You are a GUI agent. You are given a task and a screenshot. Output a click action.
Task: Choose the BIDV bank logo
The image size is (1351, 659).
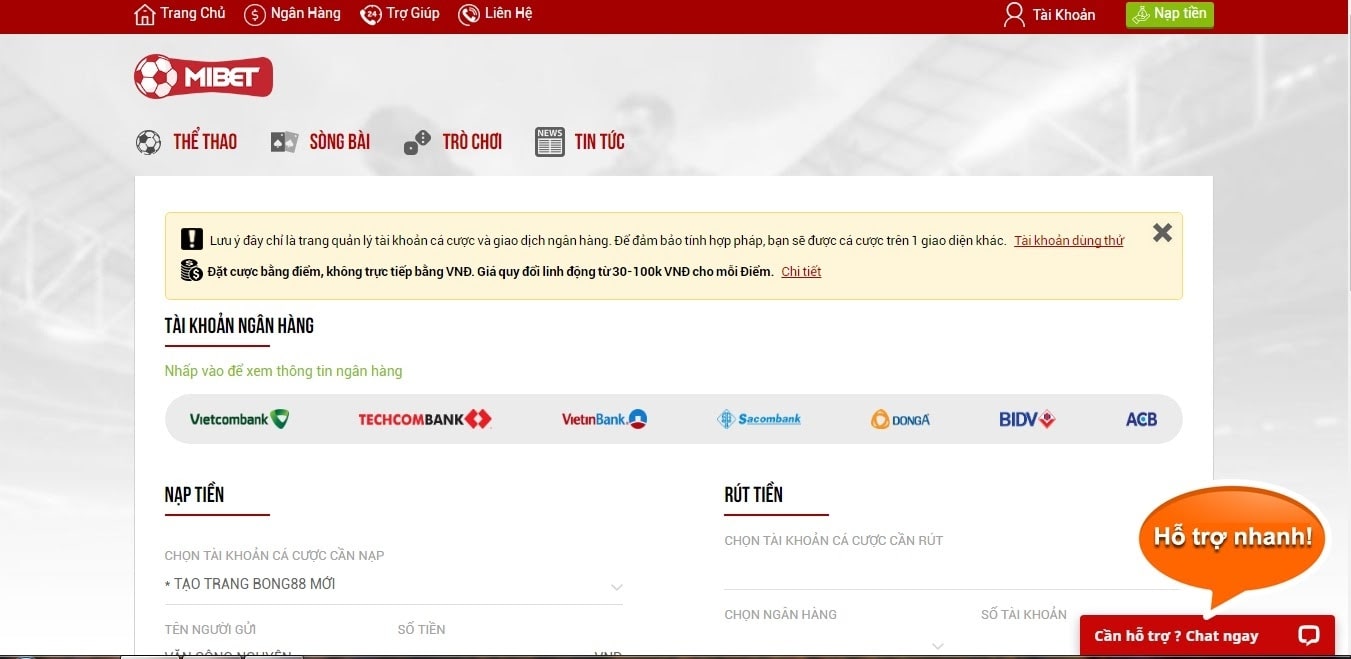coord(1027,419)
